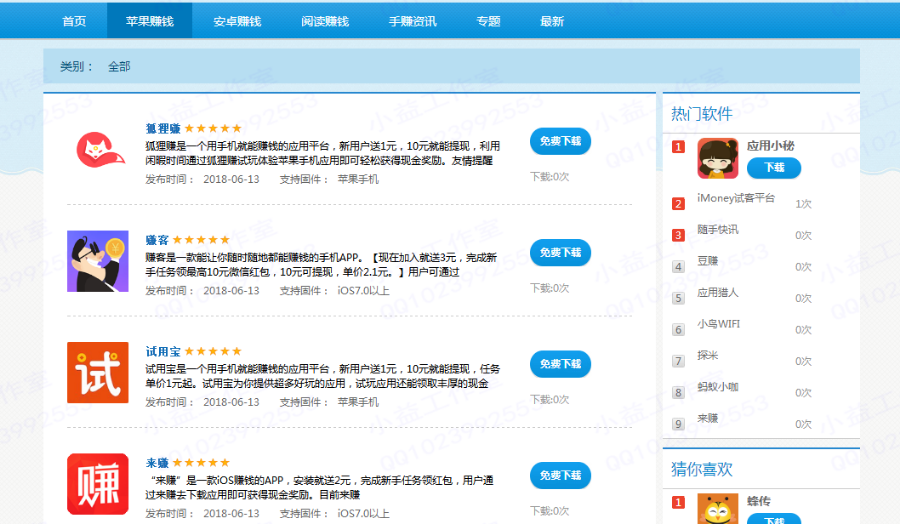The width and height of the screenshot is (900, 524).
Task: Click rank badge 4 beside 豆赚
Action: 678,267
